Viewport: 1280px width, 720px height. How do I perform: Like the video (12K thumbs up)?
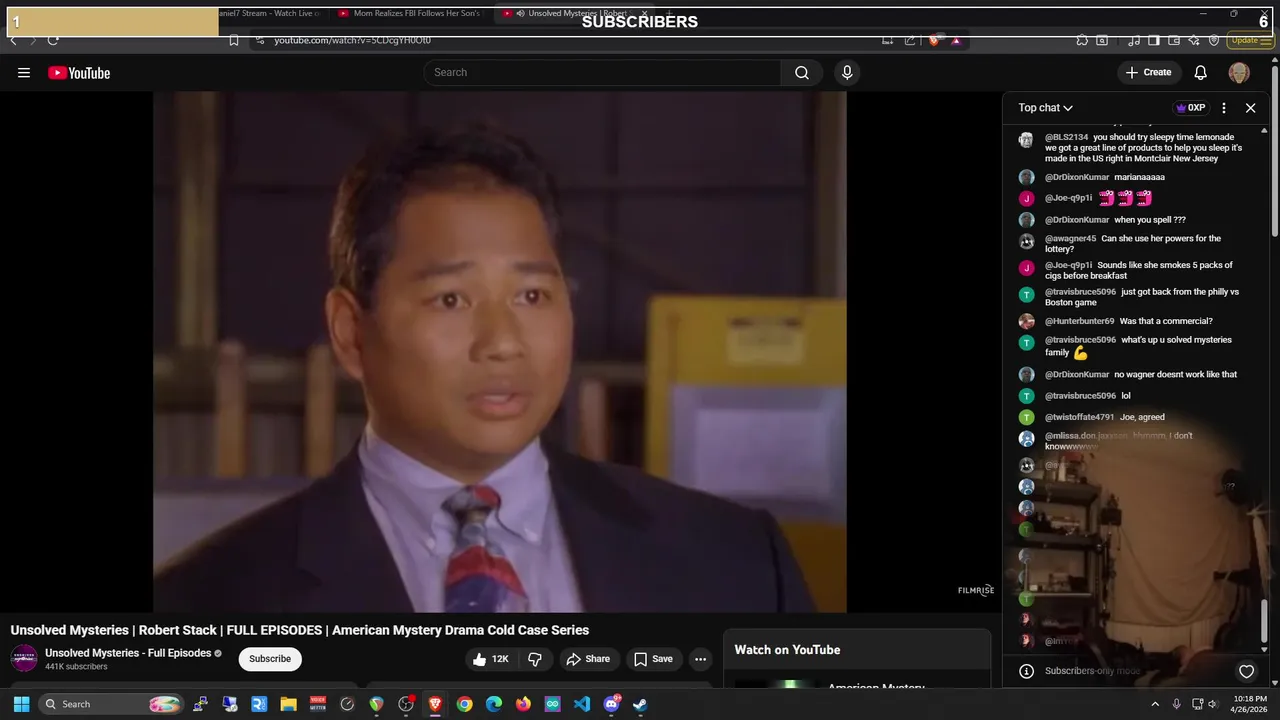point(491,659)
